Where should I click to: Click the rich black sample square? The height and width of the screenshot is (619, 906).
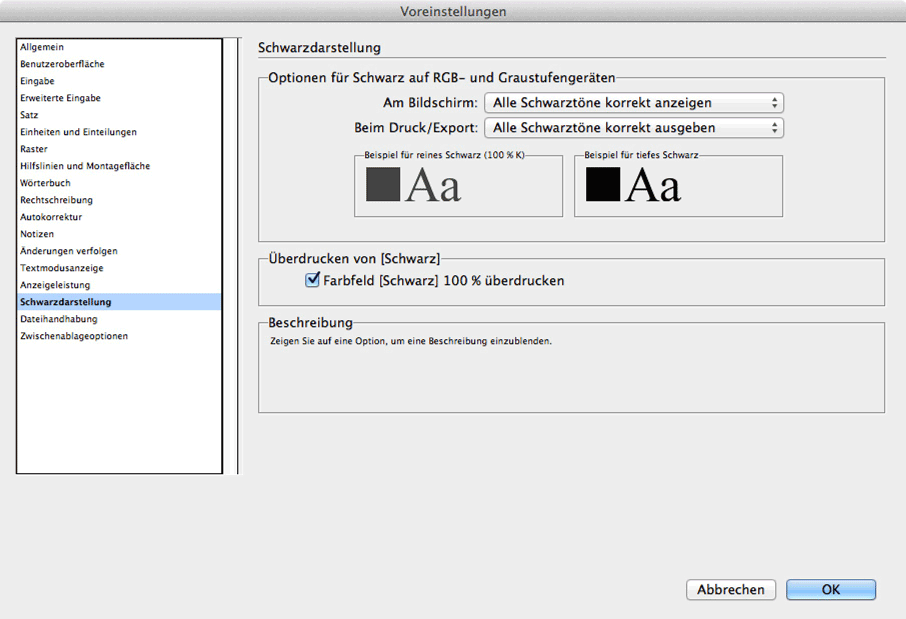coord(603,184)
